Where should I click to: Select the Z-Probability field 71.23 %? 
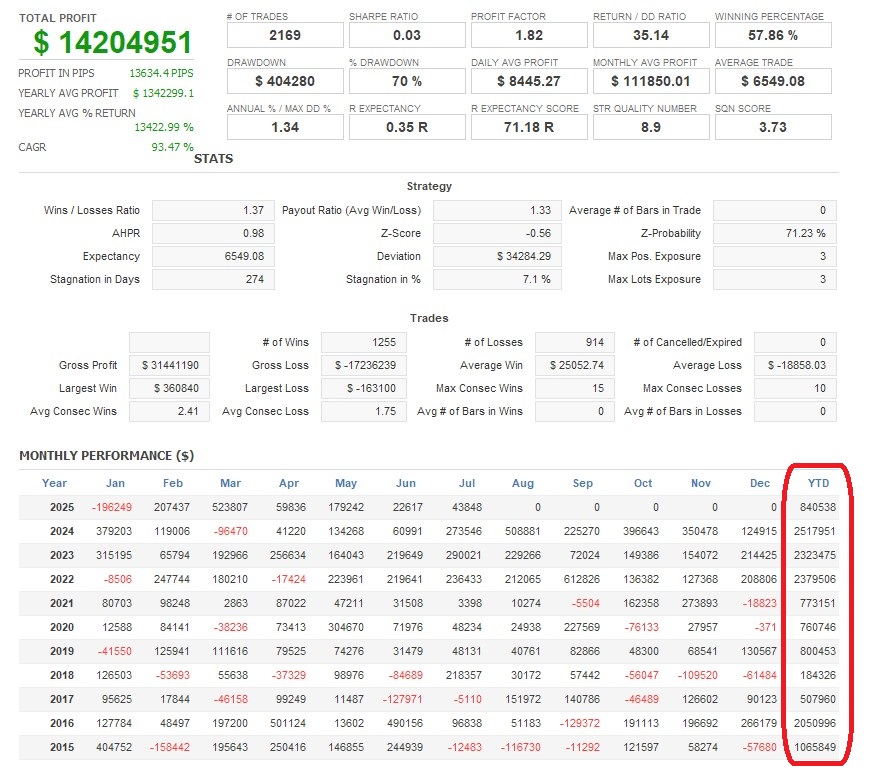click(x=775, y=233)
